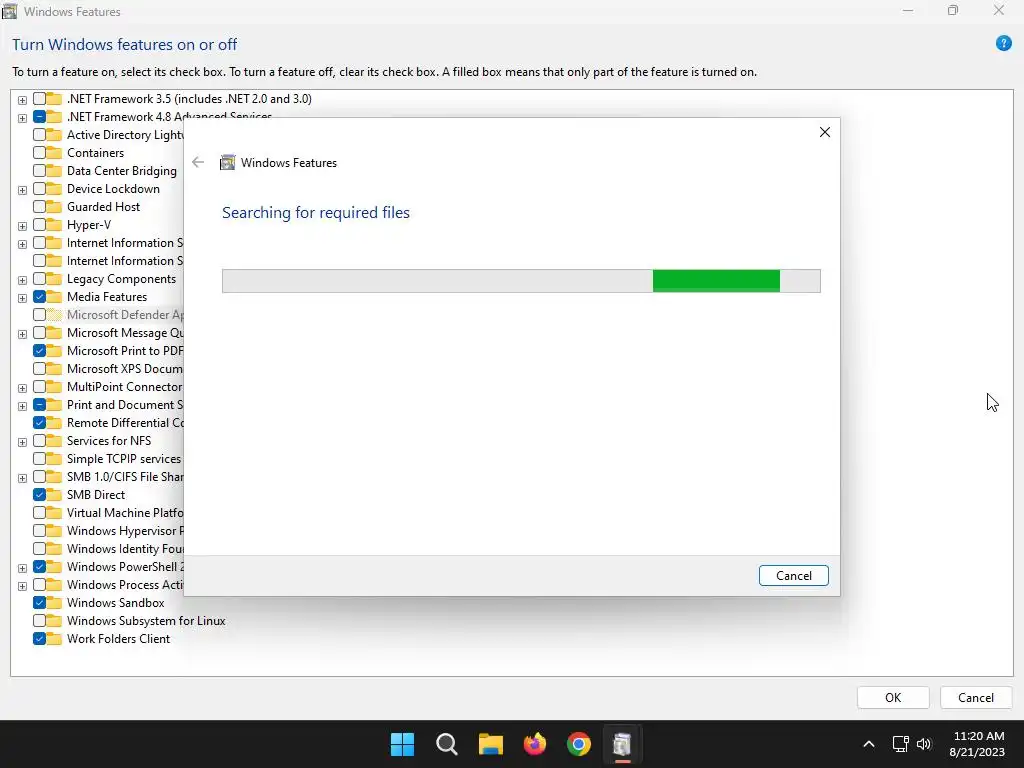
Task: Enable the Hyper-V checkbox
Action: pos(39,225)
